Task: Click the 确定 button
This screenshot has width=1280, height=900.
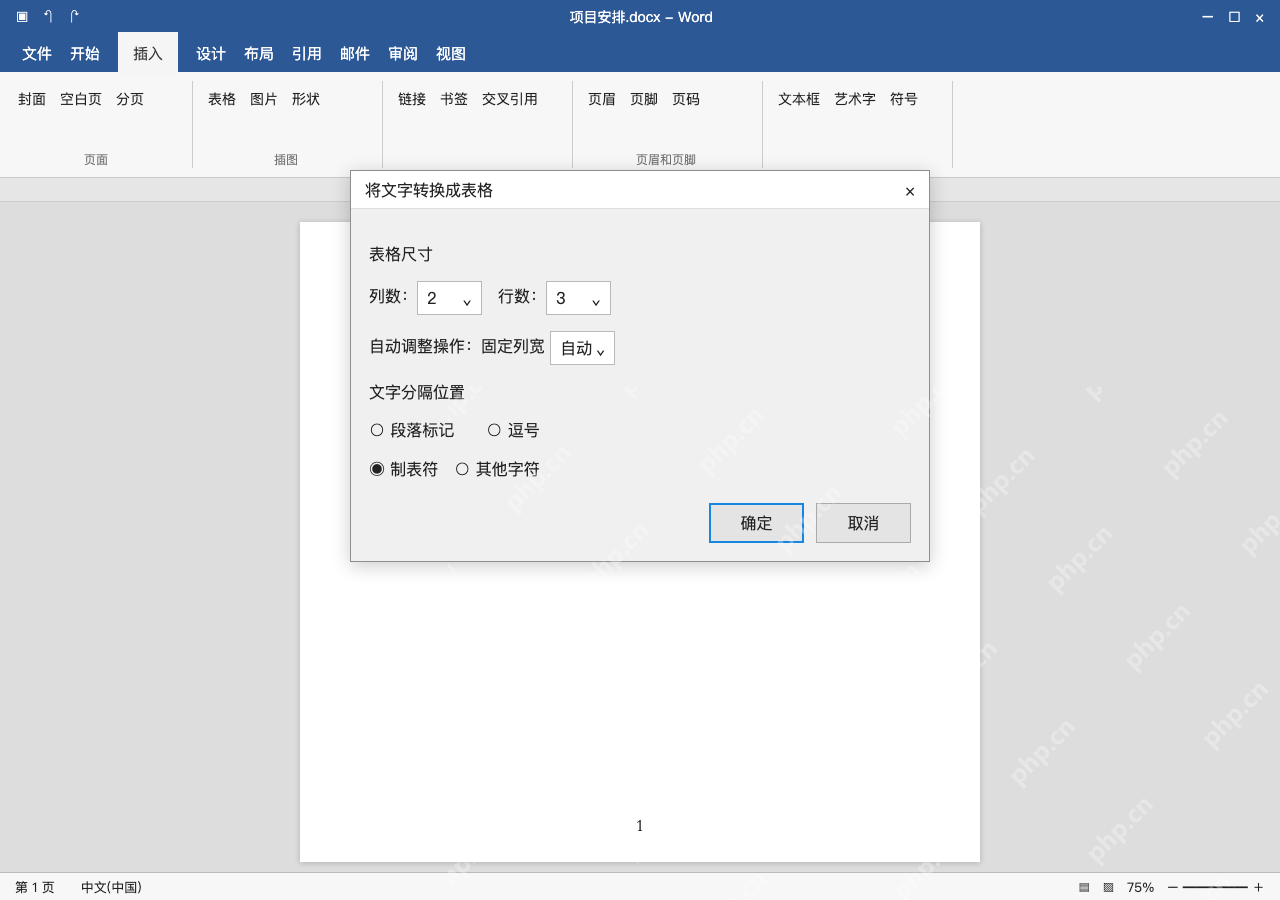Action: pyautogui.click(x=756, y=523)
